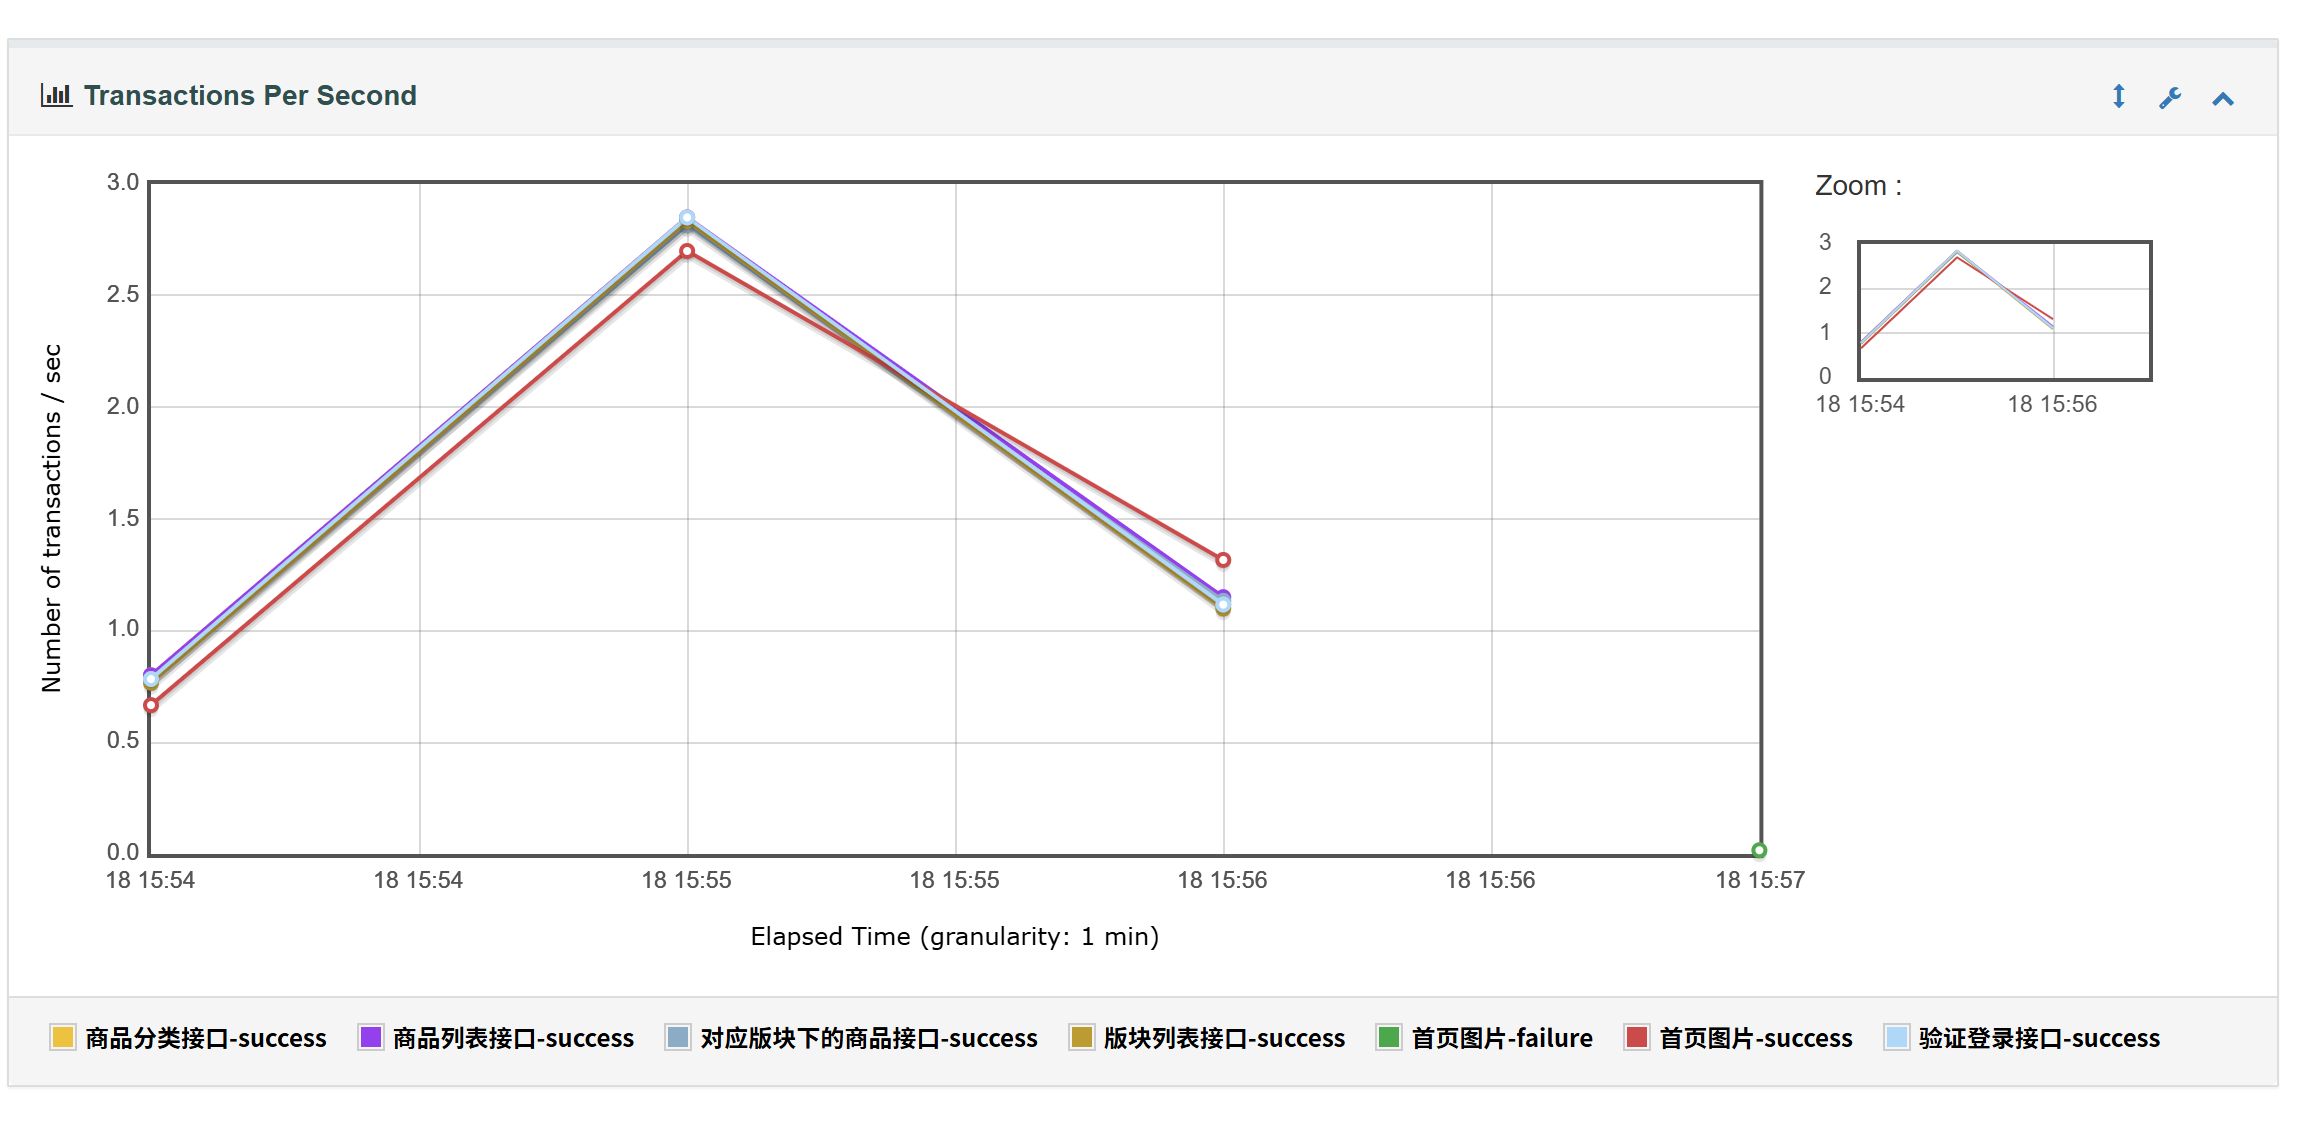The height and width of the screenshot is (1124, 2309).
Task: Click the red 首页图片-success color box
Action: [x=1637, y=1037]
